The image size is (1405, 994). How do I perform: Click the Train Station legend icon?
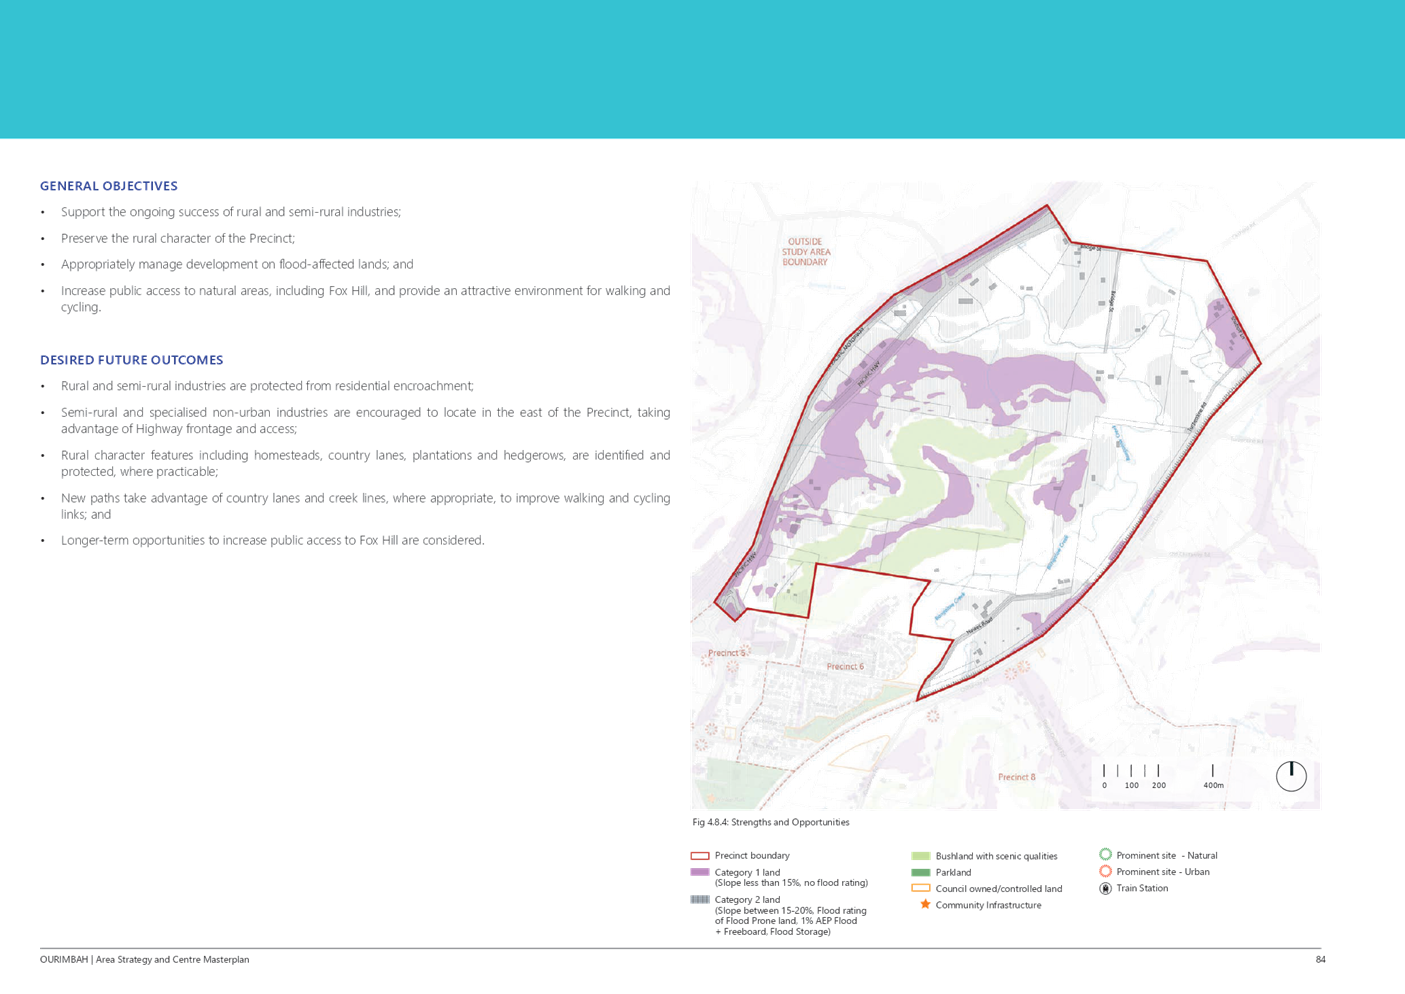(x=1106, y=888)
